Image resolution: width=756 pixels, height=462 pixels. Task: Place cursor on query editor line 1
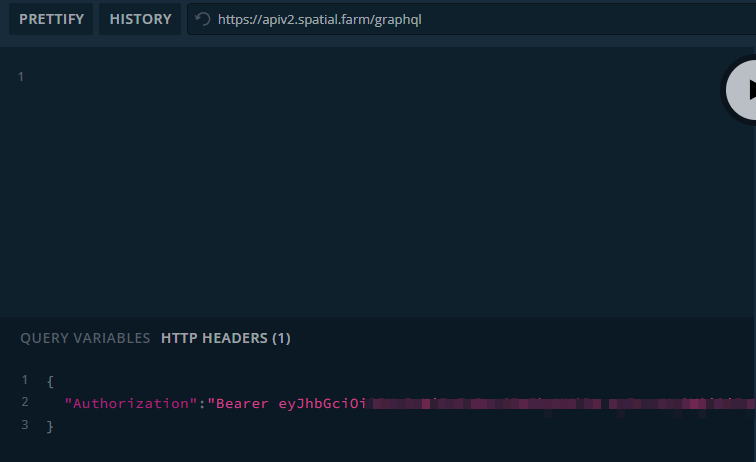point(200,77)
